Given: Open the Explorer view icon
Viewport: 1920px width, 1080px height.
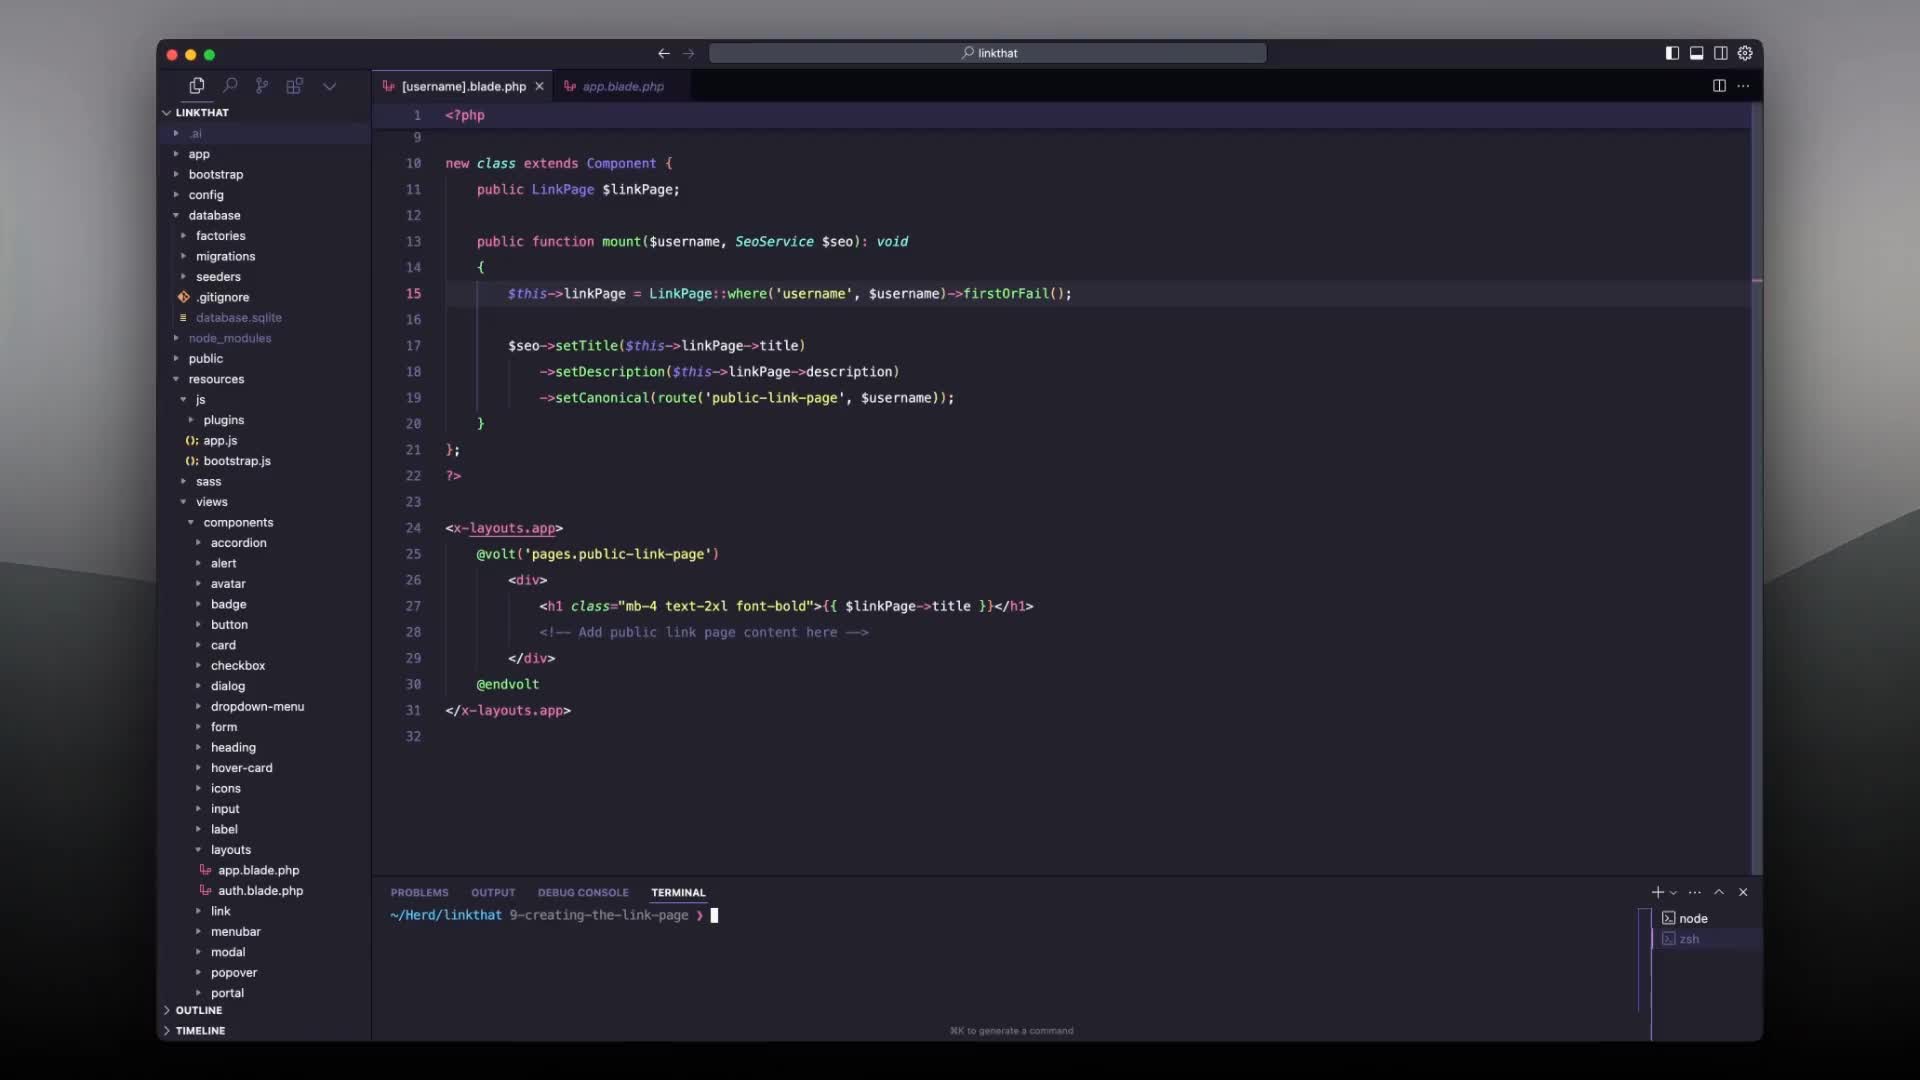Looking at the screenshot, I should 197,86.
